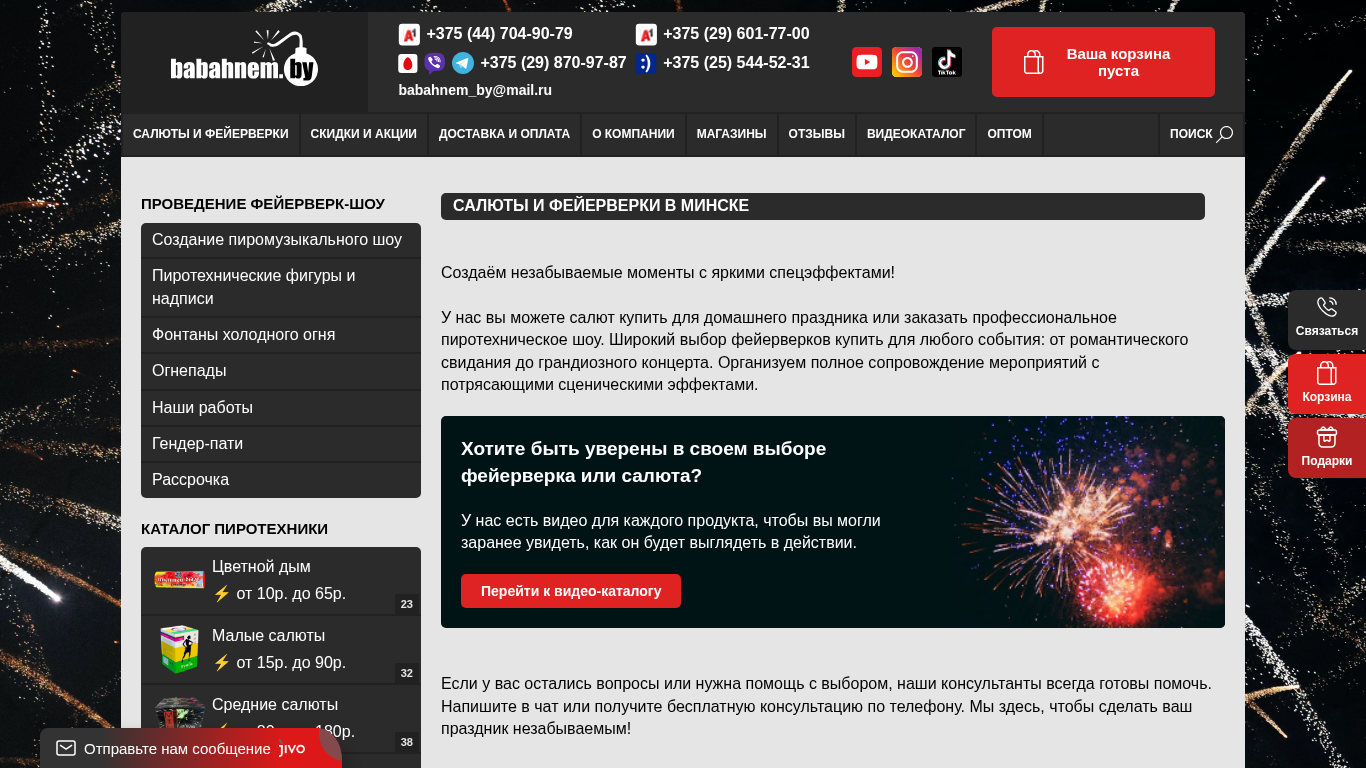This screenshot has height=768, width=1366.
Task: Open Пиротехнические фигуры и надписи
Action: point(281,287)
